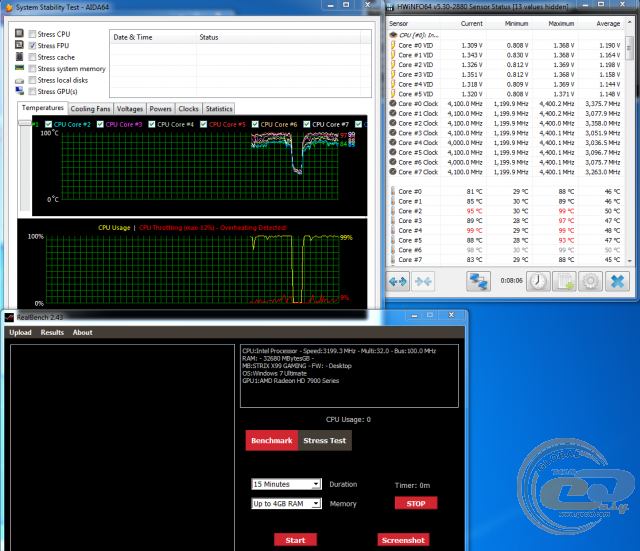Click the Status column header
Viewport: 640px width, 551px height.
pos(278,37)
